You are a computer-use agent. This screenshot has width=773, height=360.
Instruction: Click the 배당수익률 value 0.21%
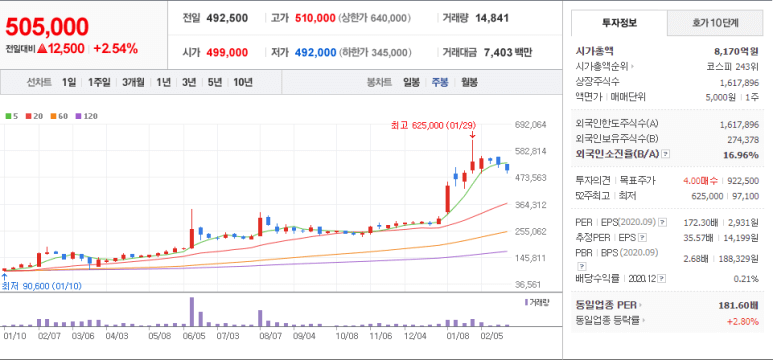point(746,279)
